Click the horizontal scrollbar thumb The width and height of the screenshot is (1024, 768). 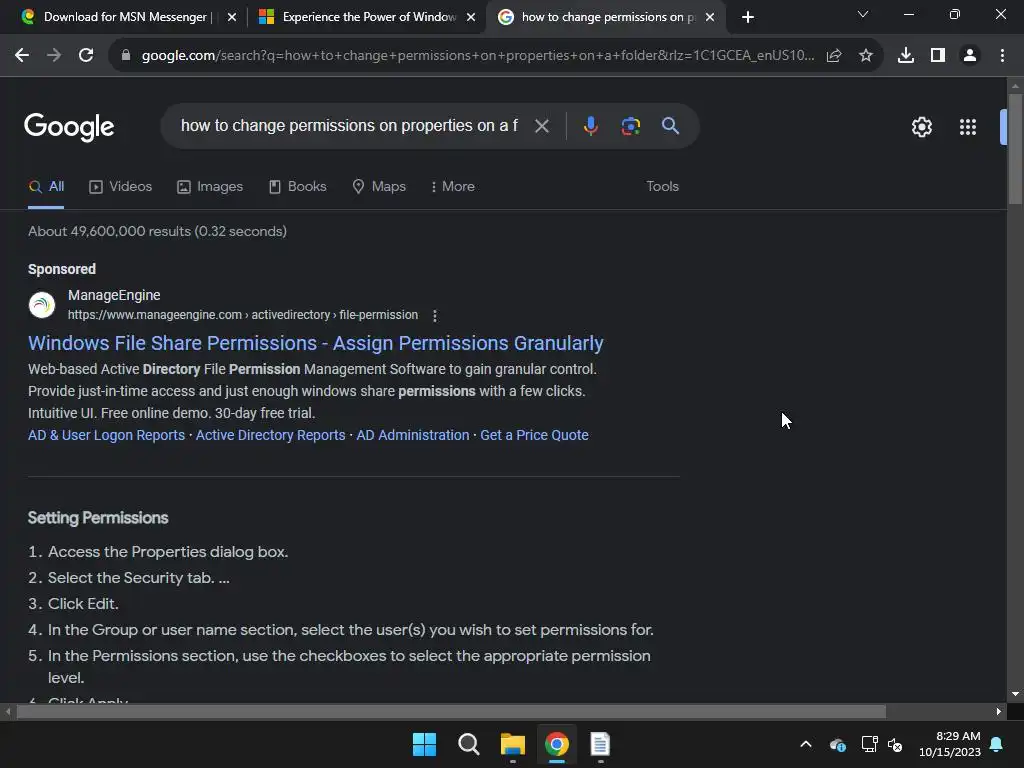tap(451, 712)
